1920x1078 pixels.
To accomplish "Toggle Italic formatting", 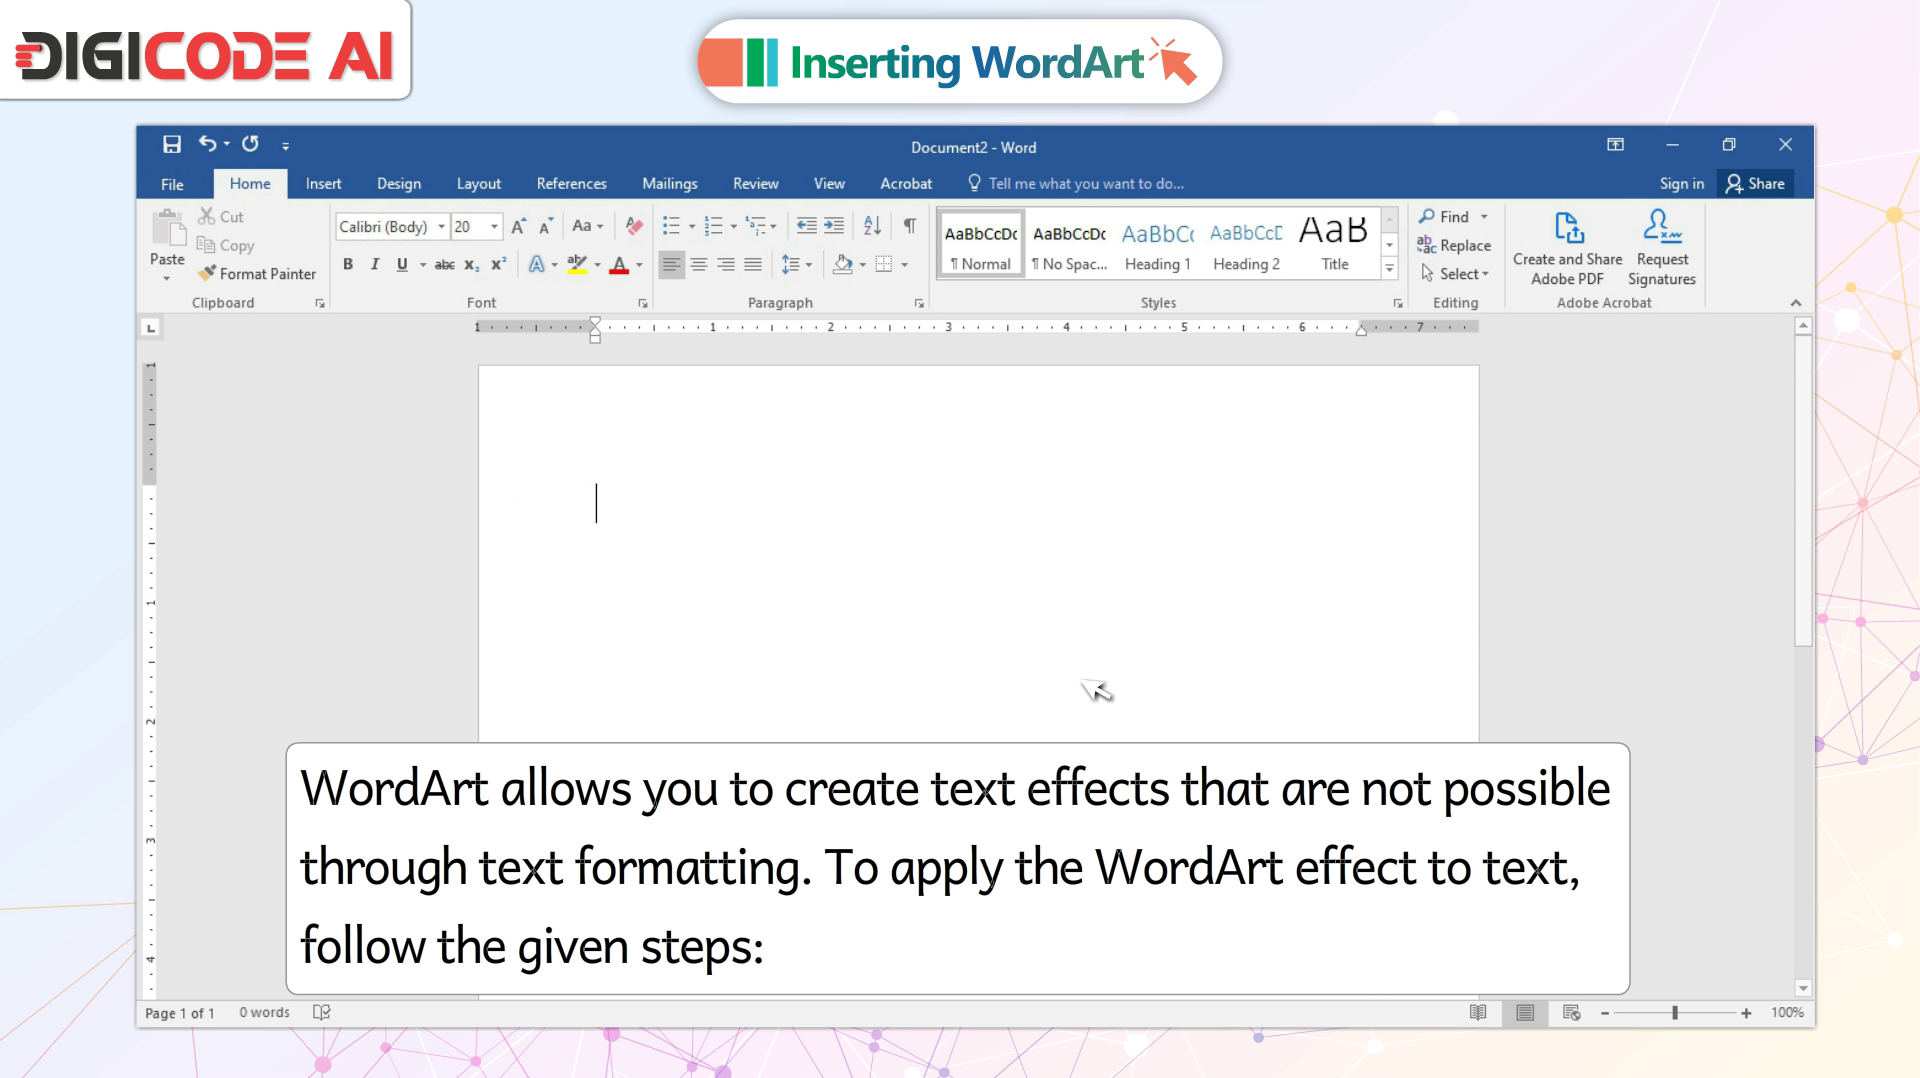I will point(375,265).
